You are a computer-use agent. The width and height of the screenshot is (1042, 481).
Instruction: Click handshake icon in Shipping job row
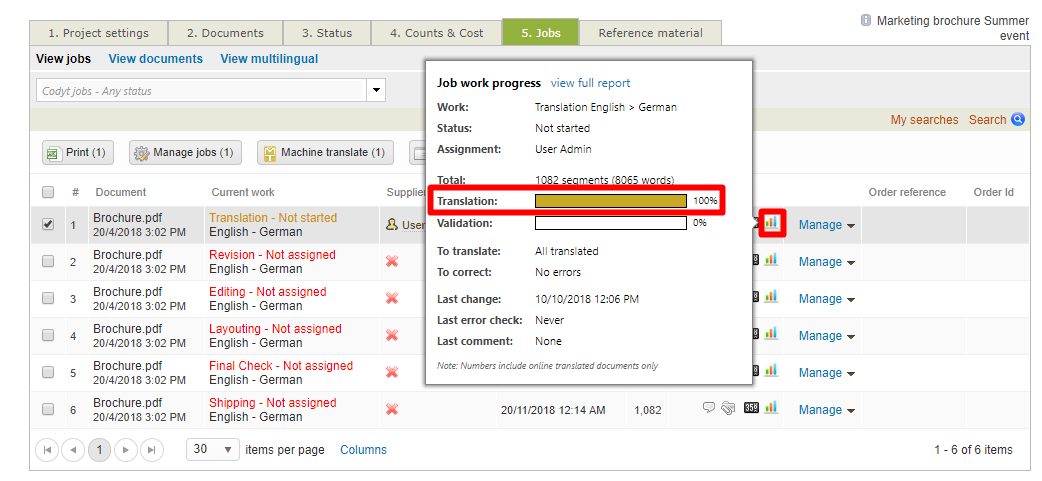coord(727,408)
